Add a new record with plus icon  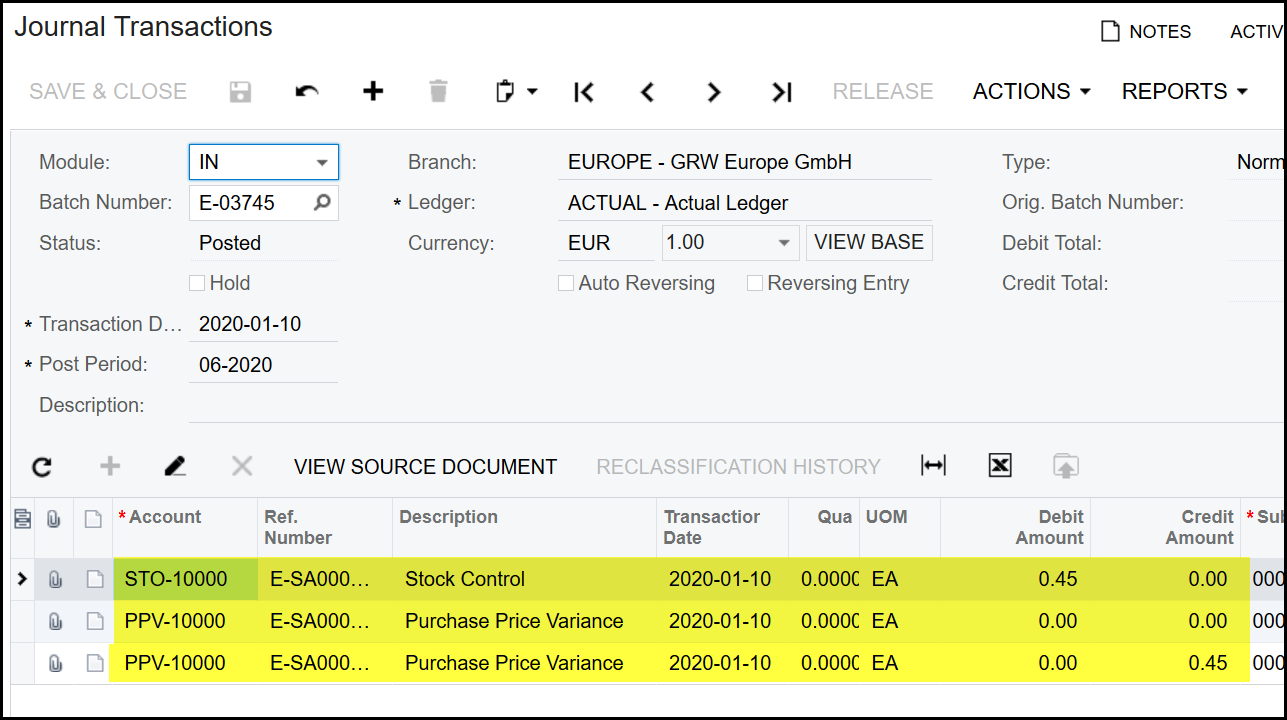pos(373,92)
